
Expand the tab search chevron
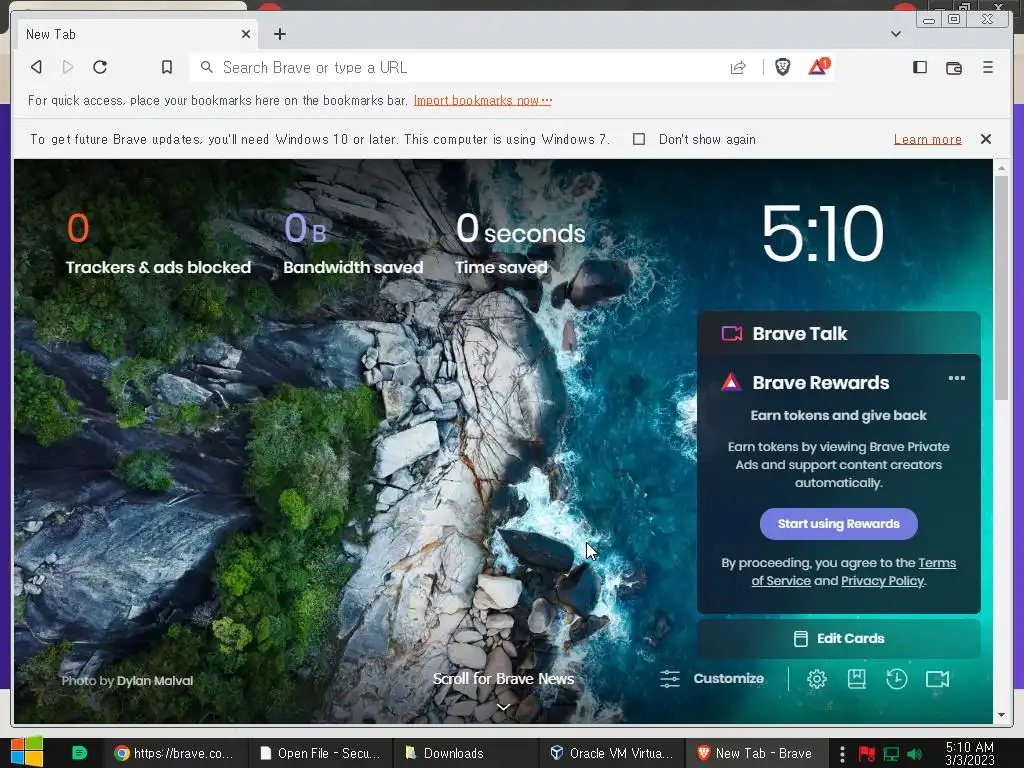click(x=896, y=34)
